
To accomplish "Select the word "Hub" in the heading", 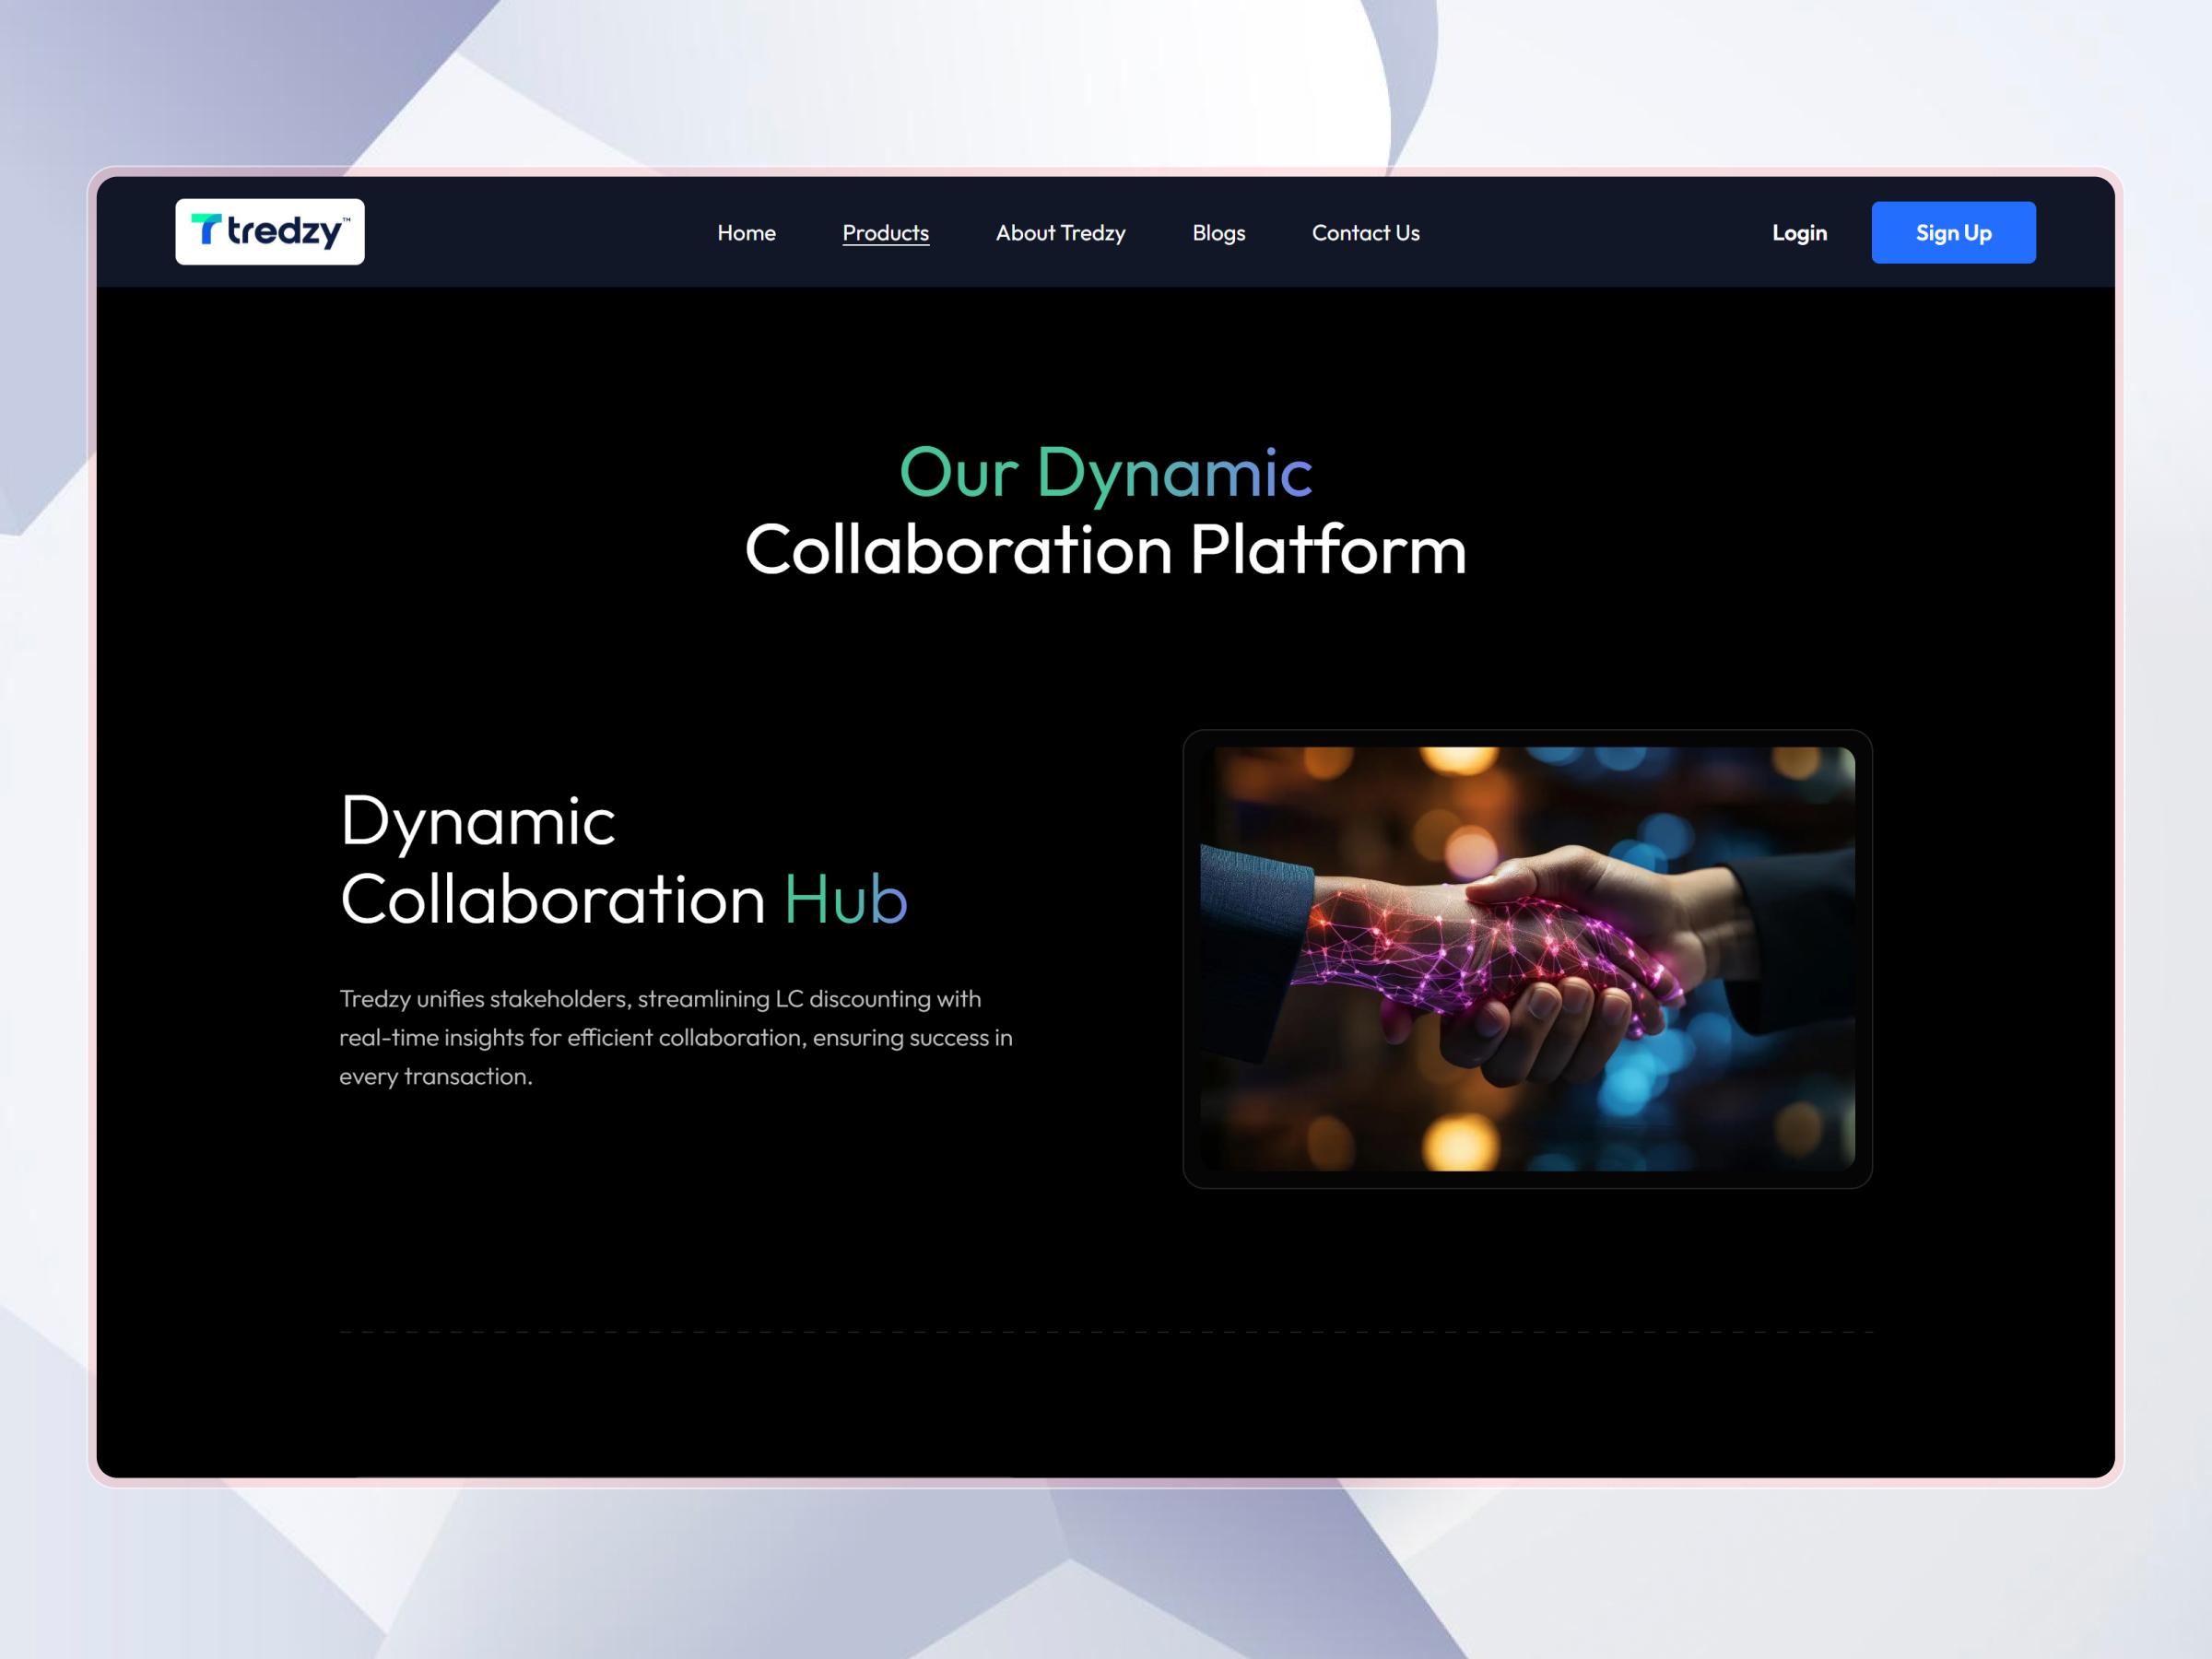I will (x=845, y=898).
